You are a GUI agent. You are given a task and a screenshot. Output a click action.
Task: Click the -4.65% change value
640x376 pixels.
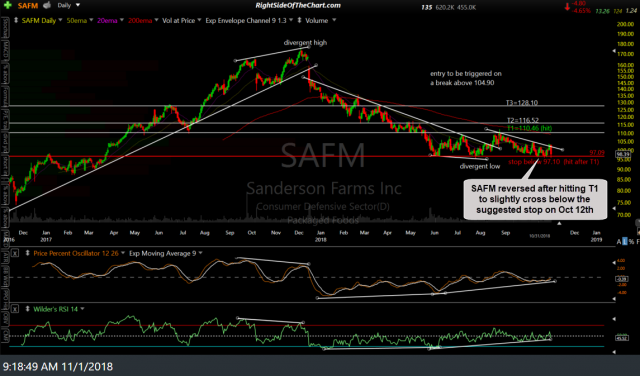coord(582,11)
